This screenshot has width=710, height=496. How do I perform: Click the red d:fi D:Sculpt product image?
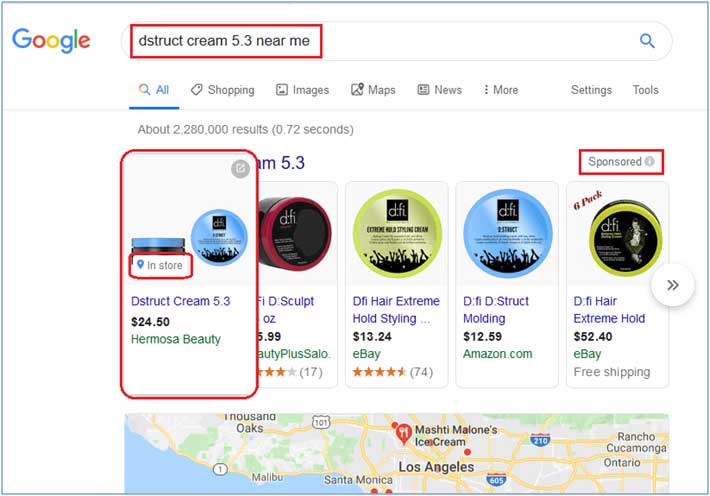tap(294, 234)
